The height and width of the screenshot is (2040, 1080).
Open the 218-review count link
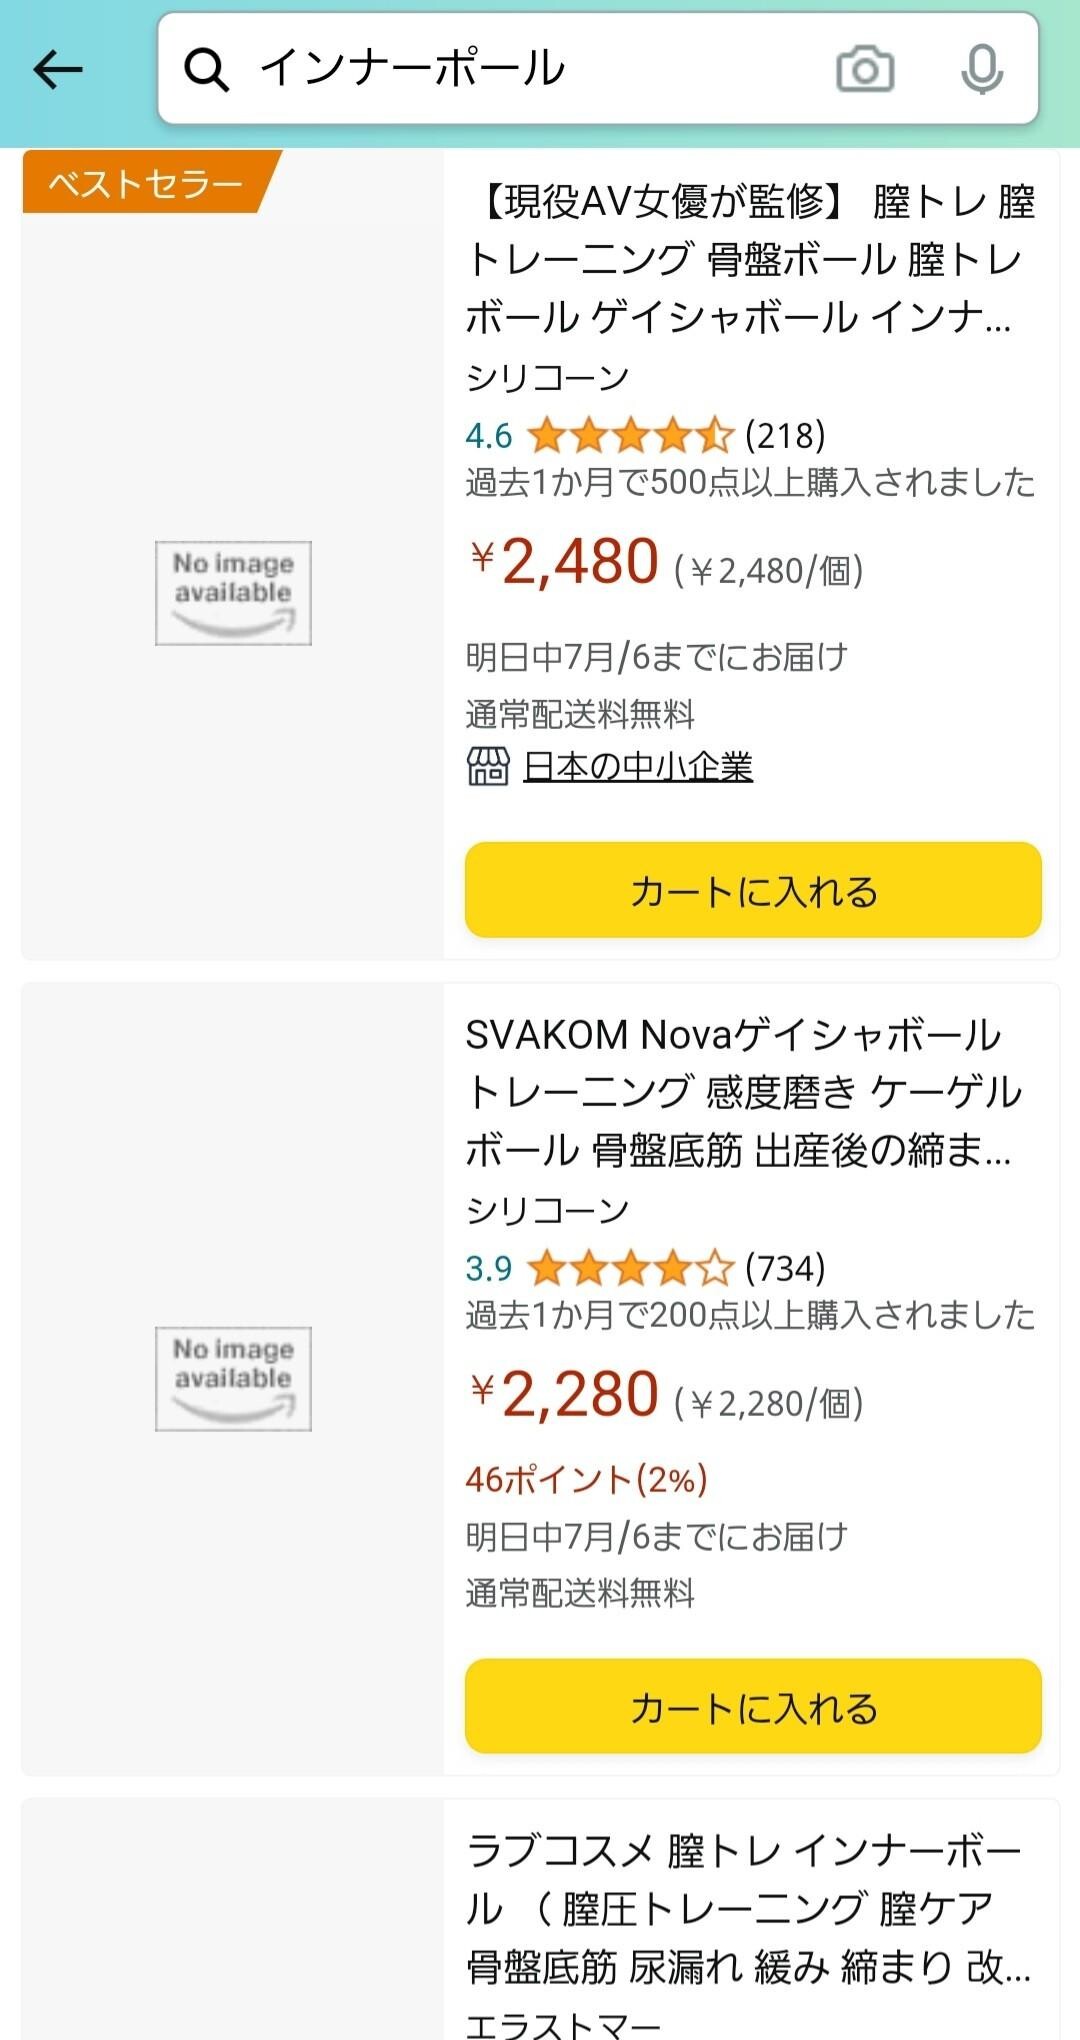click(786, 434)
